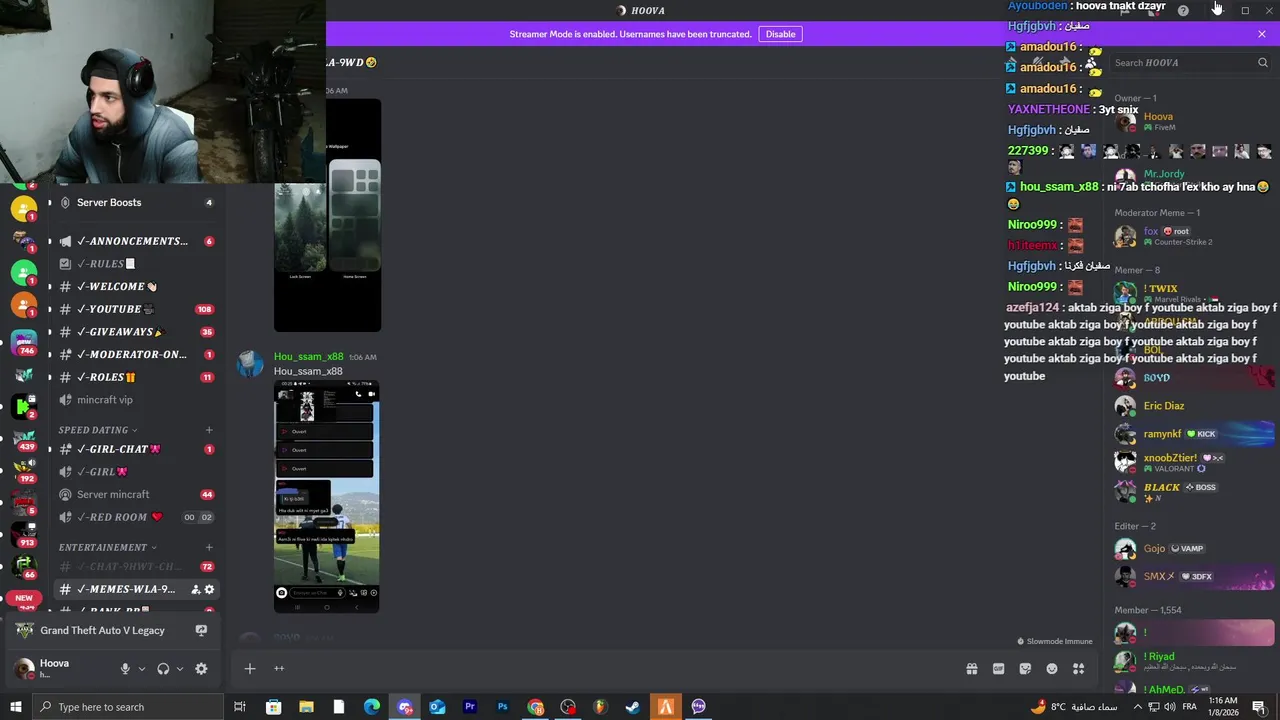
Task: Open server with 192 badge in sidebar
Action: [24, 469]
